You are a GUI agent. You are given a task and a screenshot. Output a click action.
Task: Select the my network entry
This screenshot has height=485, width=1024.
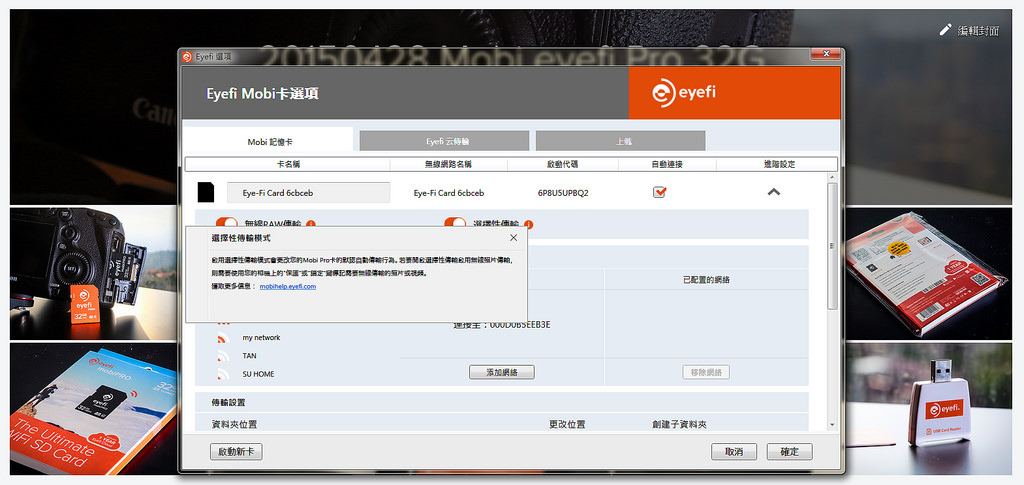[261, 338]
